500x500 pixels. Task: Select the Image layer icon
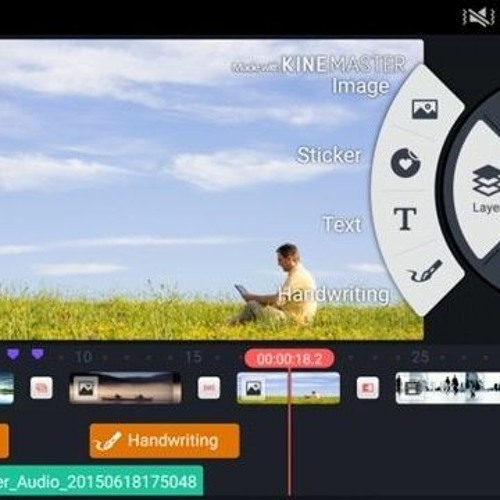click(425, 109)
